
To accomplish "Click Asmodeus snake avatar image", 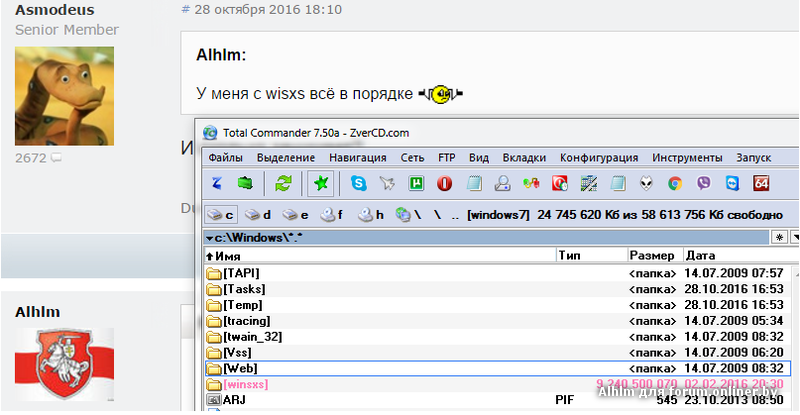I will point(64,96).
